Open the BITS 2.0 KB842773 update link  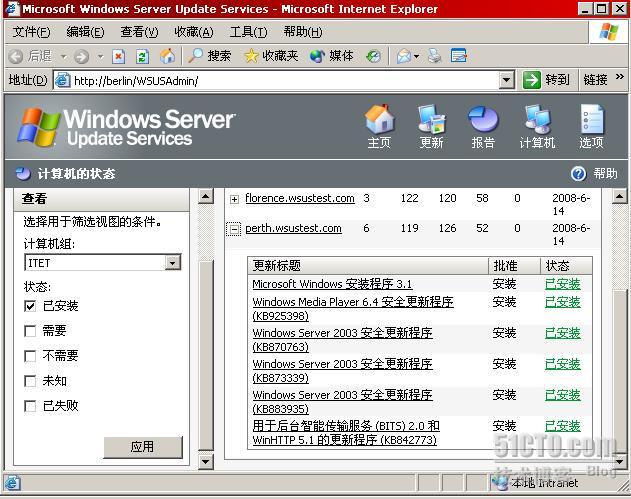tap(346, 433)
